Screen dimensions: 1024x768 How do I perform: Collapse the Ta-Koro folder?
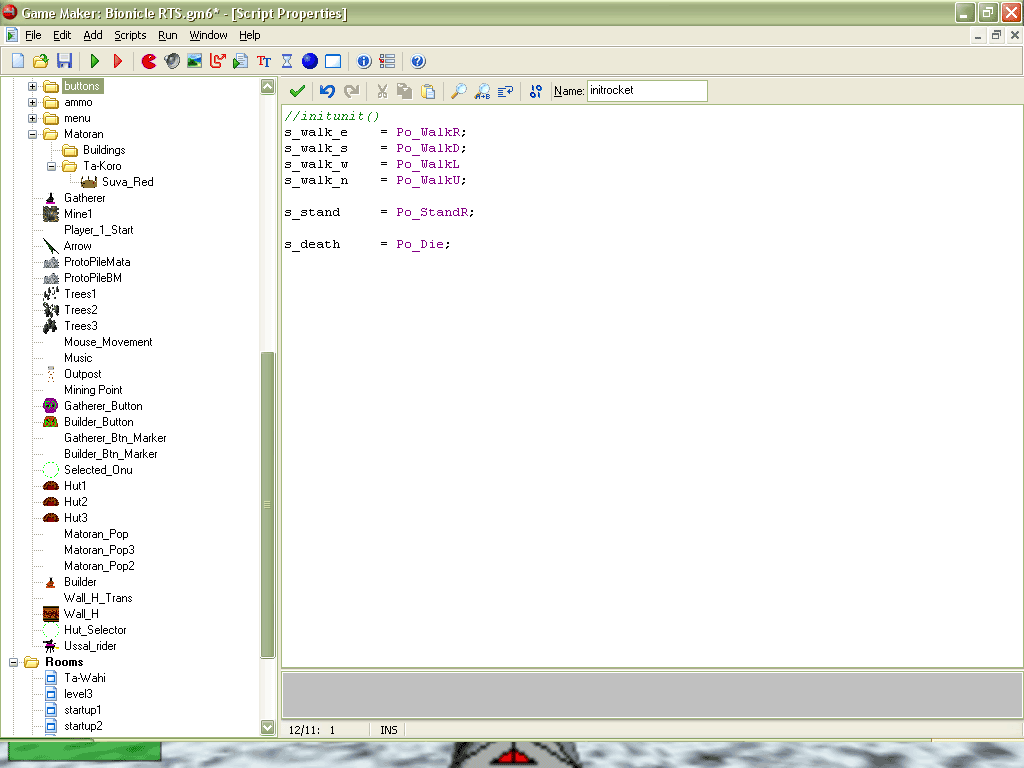tap(49, 165)
